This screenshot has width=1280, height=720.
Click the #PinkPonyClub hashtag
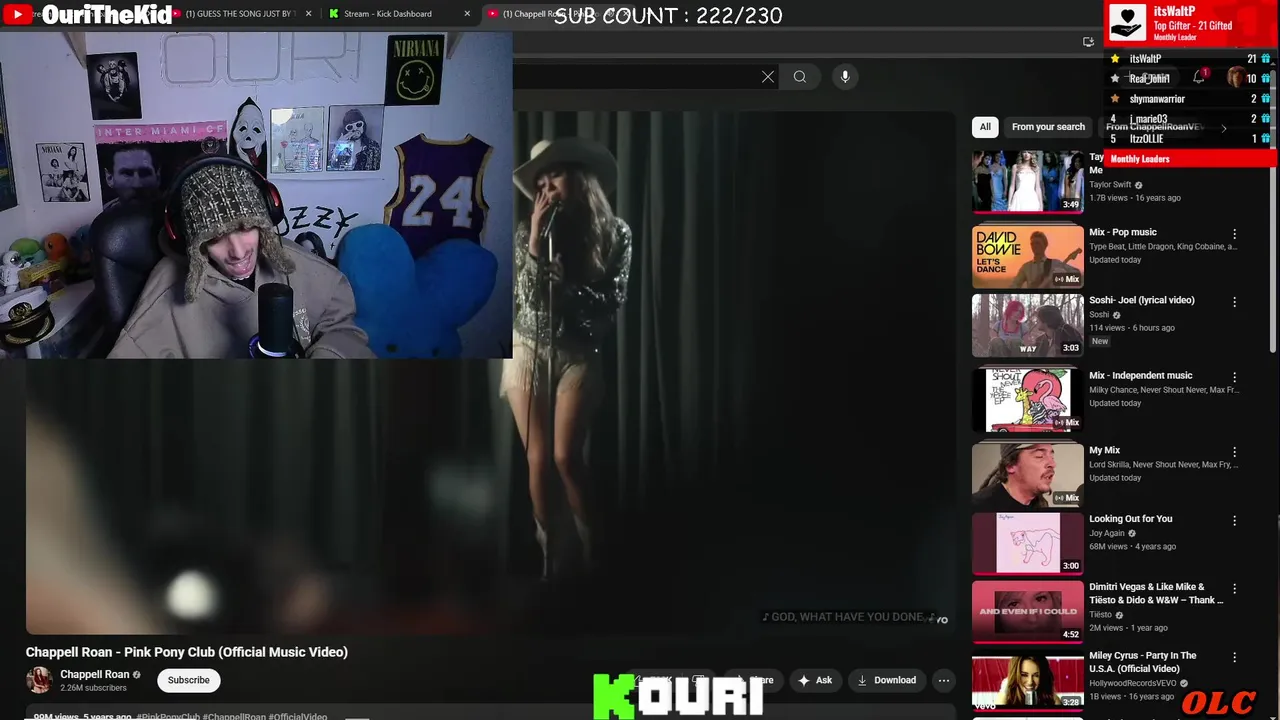coord(168,716)
